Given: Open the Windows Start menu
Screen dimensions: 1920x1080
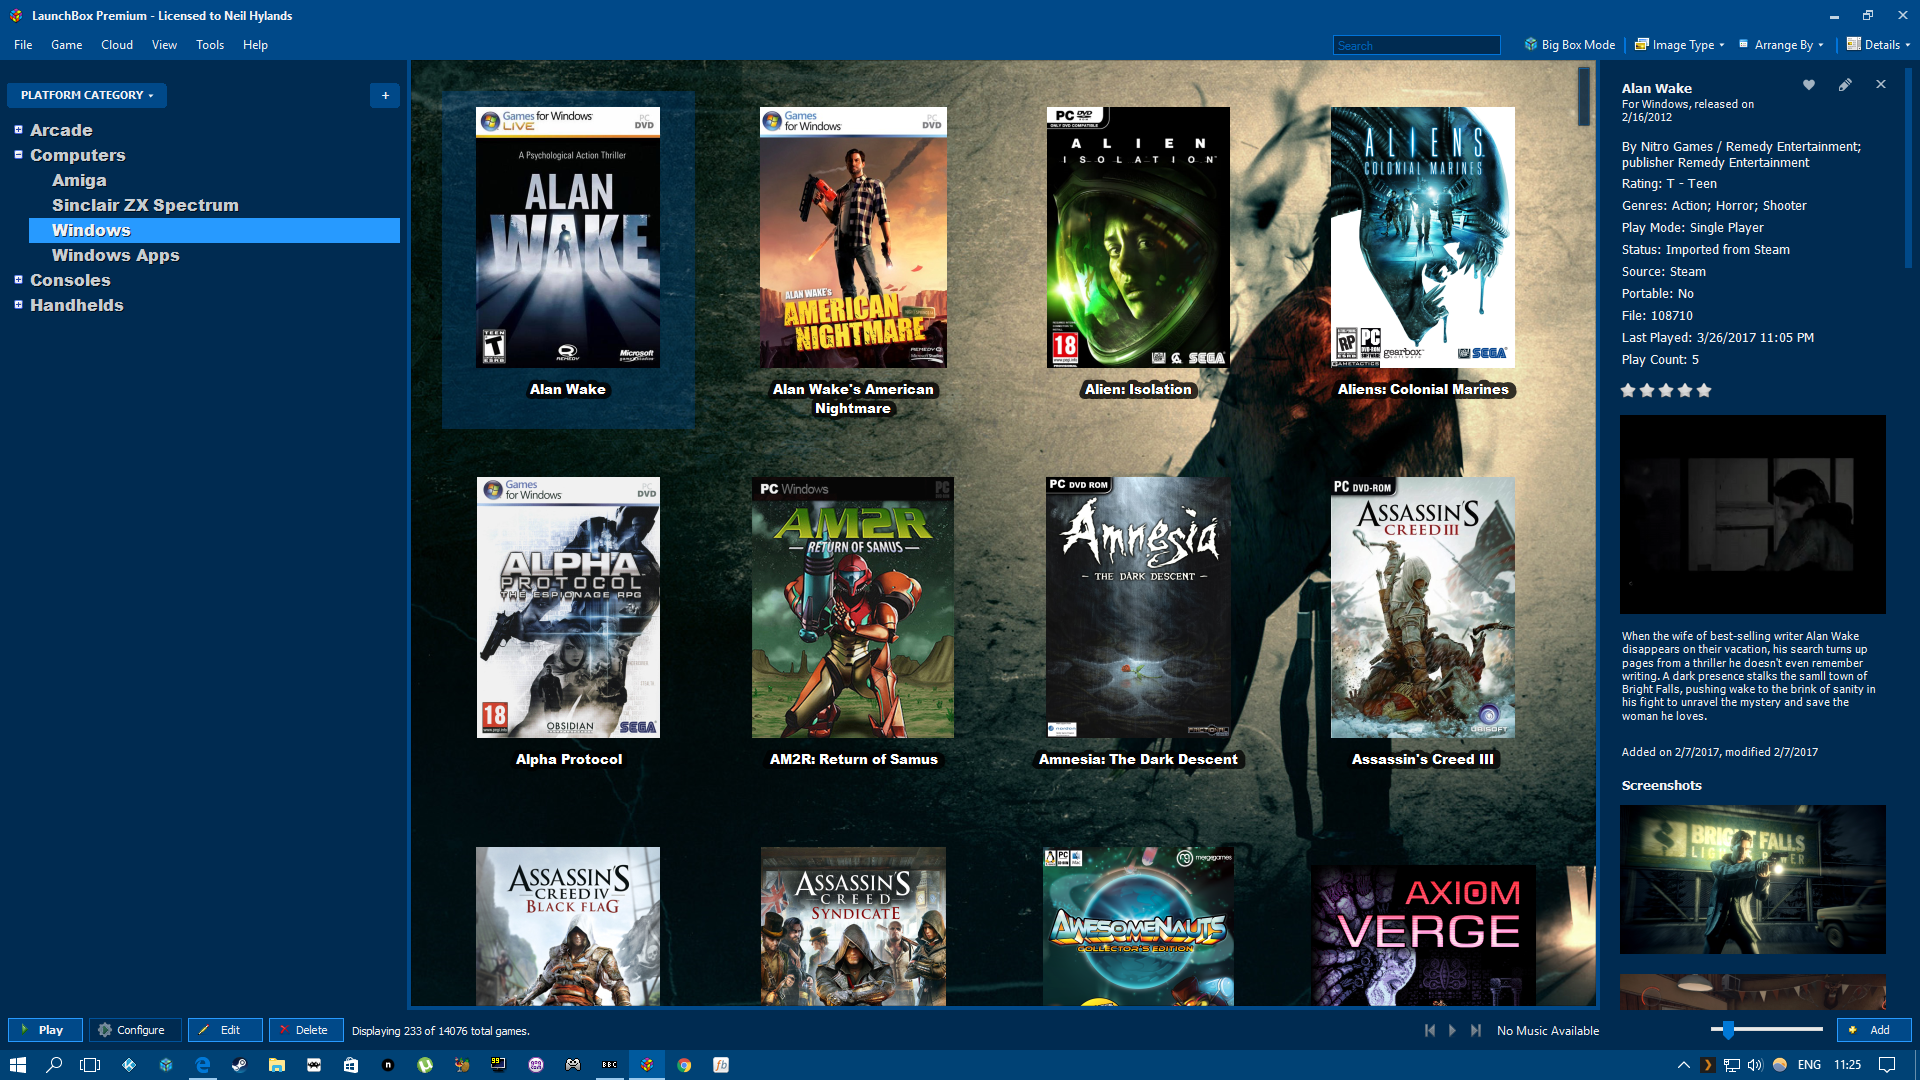Looking at the screenshot, I should pyautogui.click(x=17, y=1065).
